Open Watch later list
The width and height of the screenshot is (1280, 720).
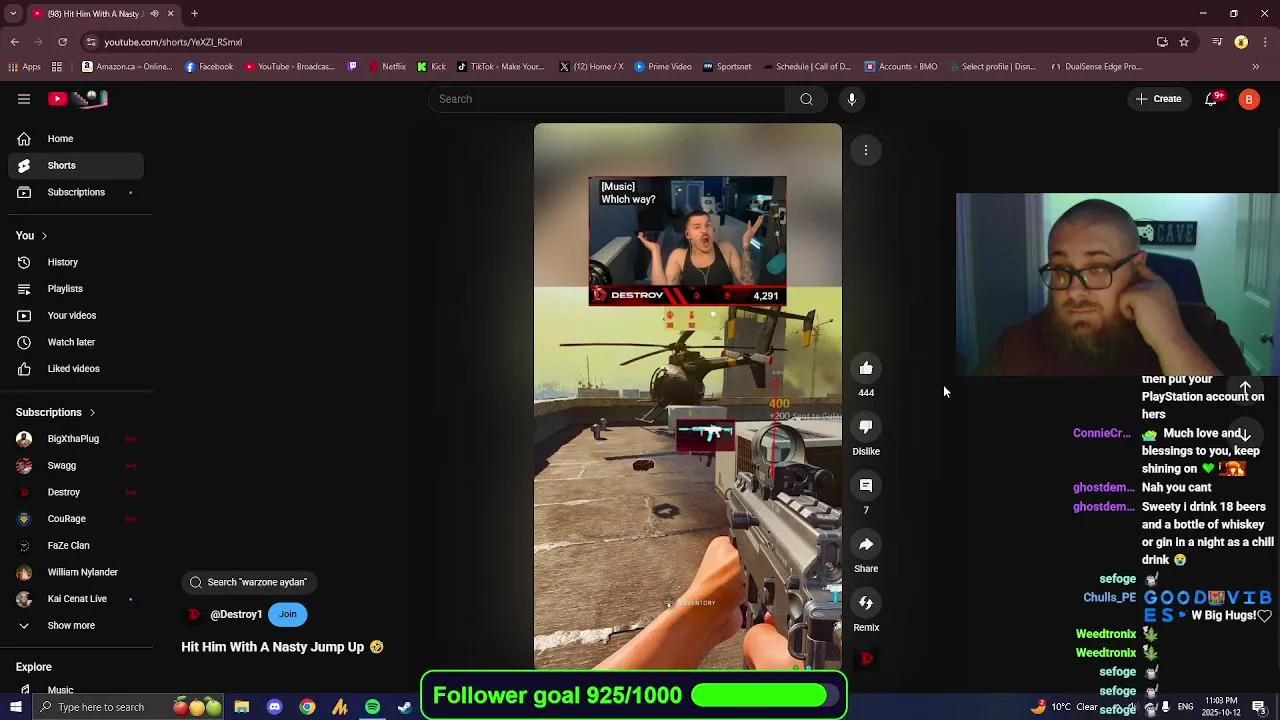pos(76,342)
